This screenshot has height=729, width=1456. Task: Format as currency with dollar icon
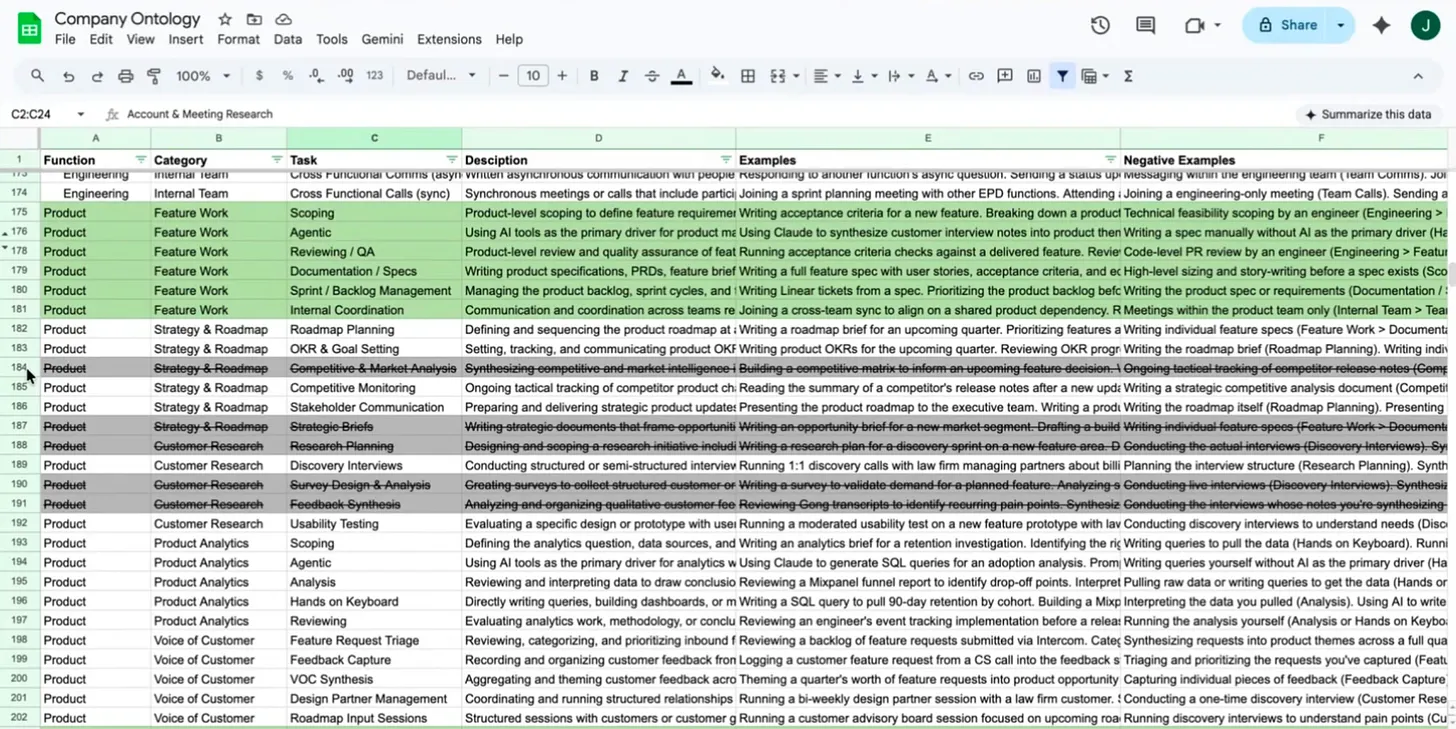(x=259, y=76)
